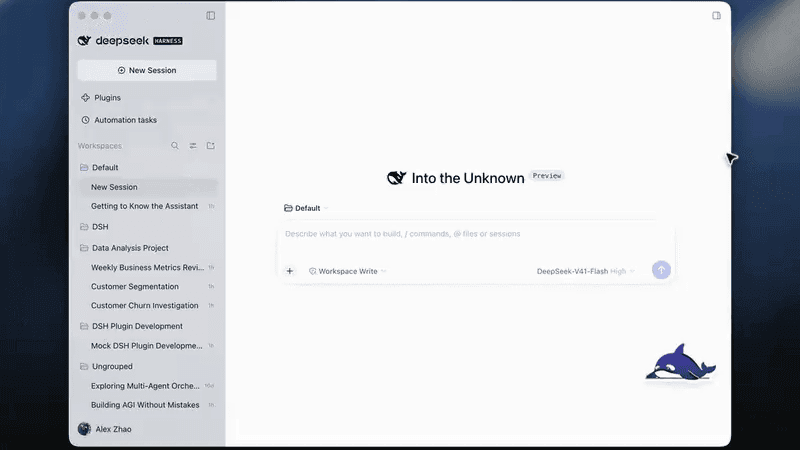Image resolution: width=800 pixels, height=450 pixels.
Task: Open Customer Churn Investigation session
Action: 148,306
